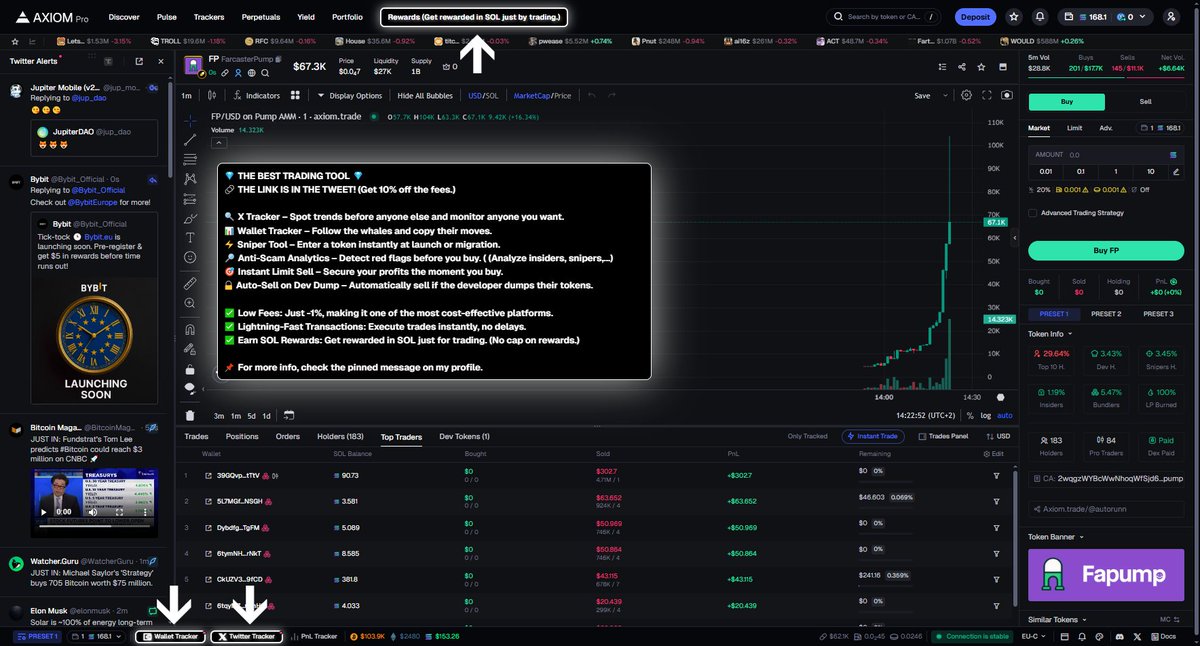The width and height of the screenshot is (1200, 646).
Task: Enable Advanced Trading Strategy checkbox
Action: [1033, 212]
